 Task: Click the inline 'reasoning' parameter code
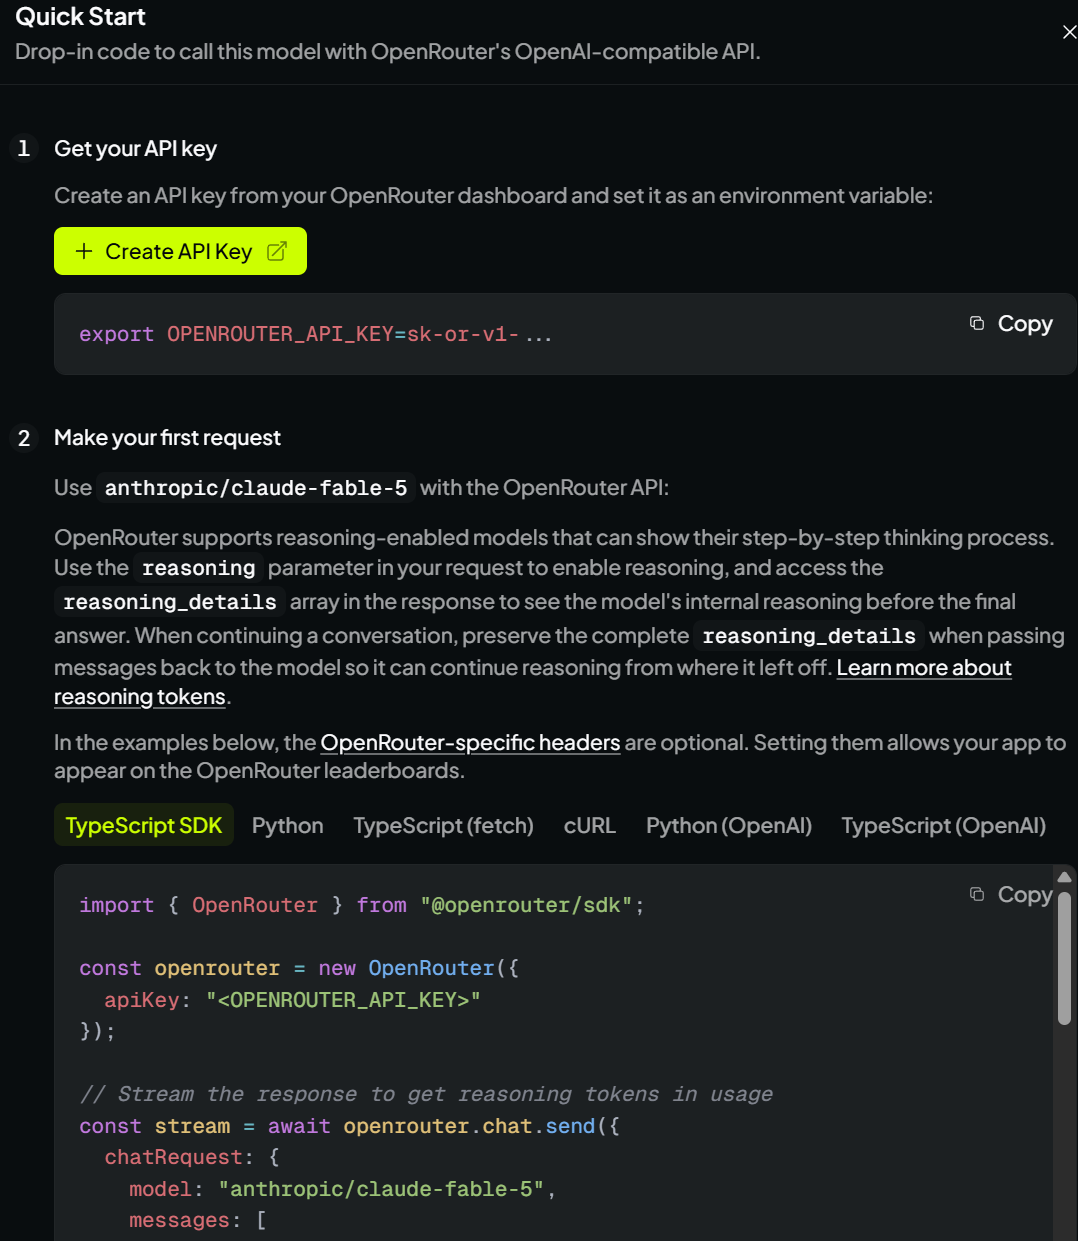click(198, 568)
